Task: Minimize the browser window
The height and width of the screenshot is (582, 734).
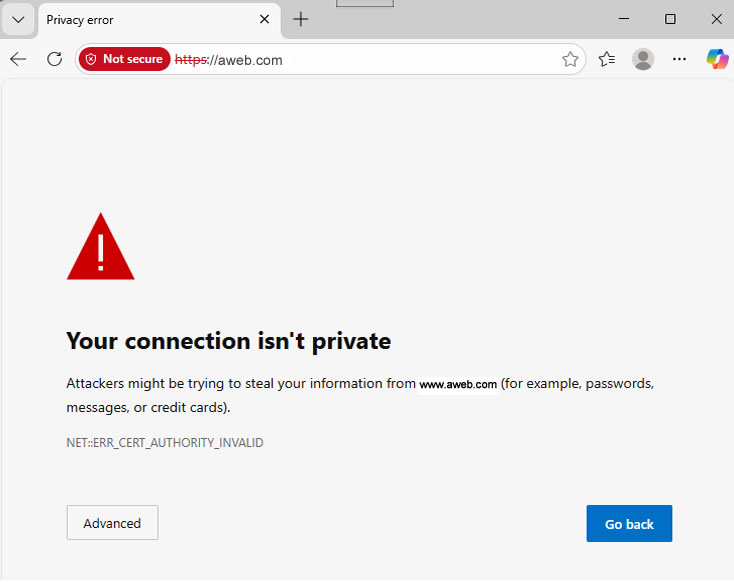Action: tap(623, 19)
